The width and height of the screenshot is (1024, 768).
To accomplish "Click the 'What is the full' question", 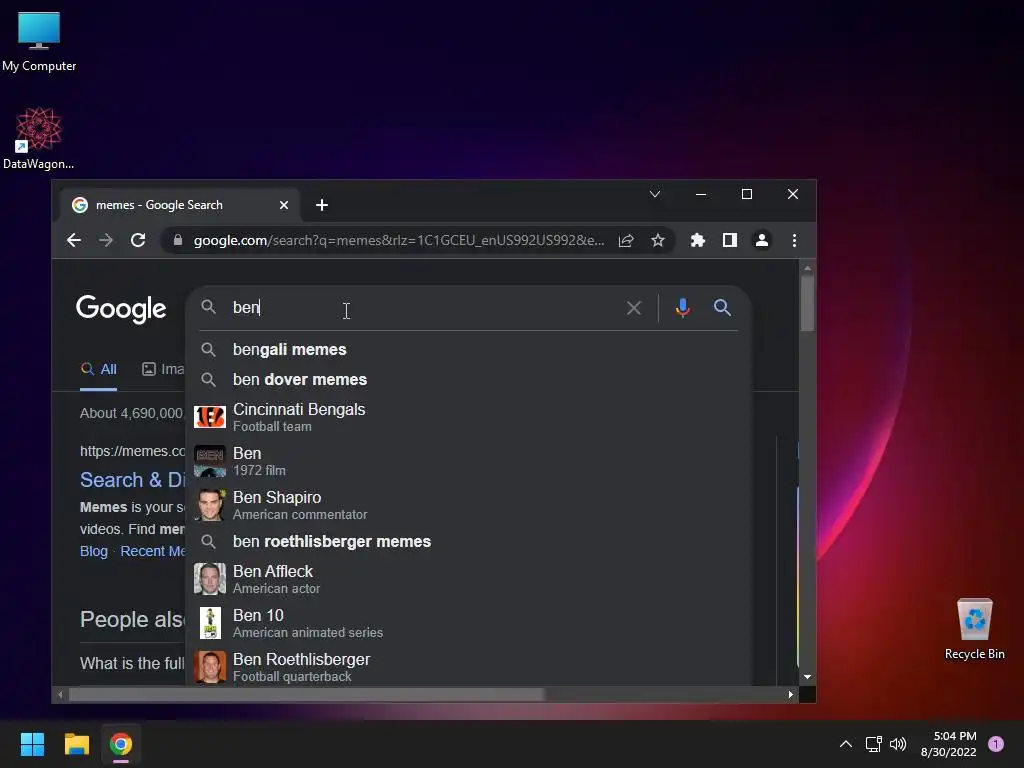I will pos(133,664).
